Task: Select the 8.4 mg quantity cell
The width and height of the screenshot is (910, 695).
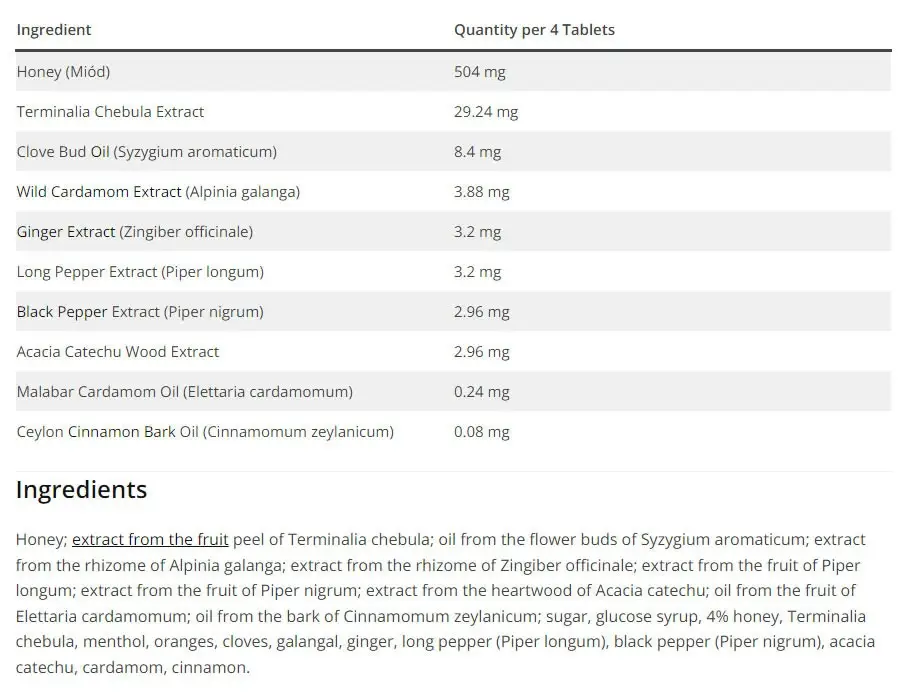Action: coord(478,152)
